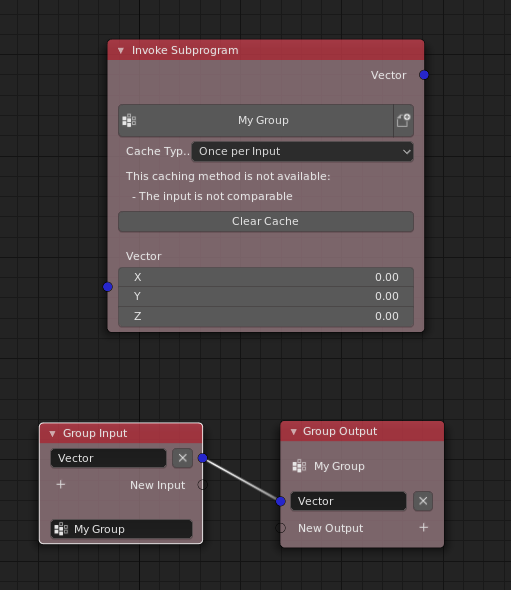This screenshot has width=511, height=590.
Task: Click Vector output socket on Invoke Subprogram node
Action: tap(424, 75)
